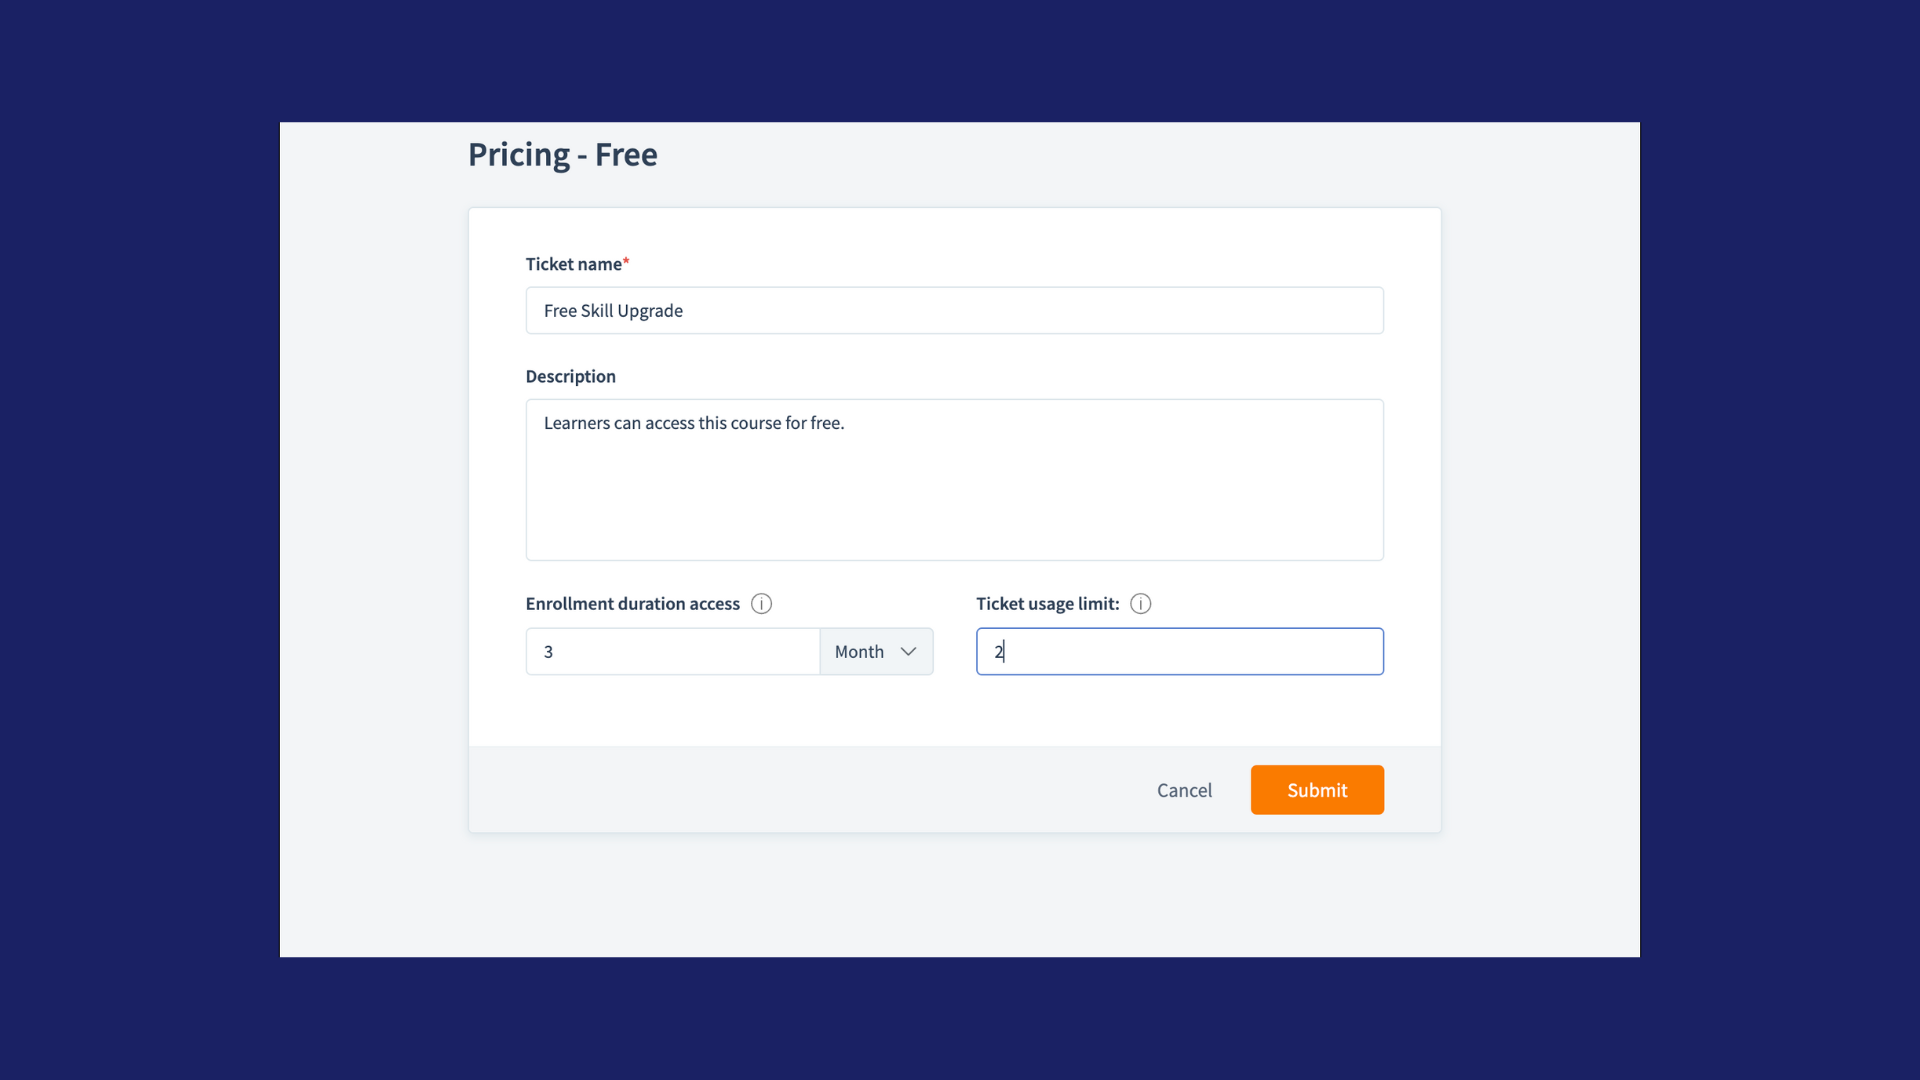The height and width of the screenshot is (1080, 1920).
Task: Select the Month text in duration unit selector
Action: point(859,652)
